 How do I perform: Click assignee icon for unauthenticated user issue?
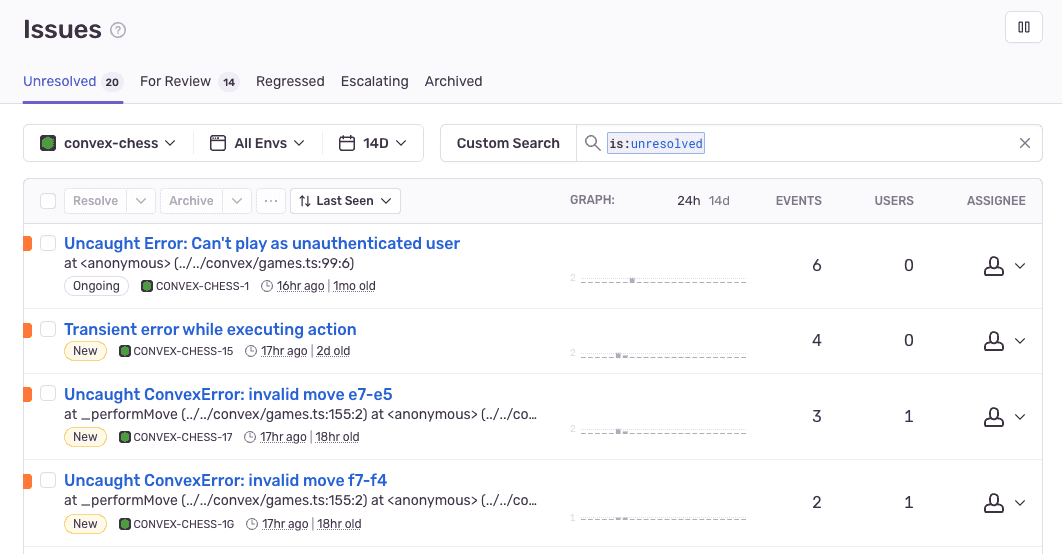point(994,266)
